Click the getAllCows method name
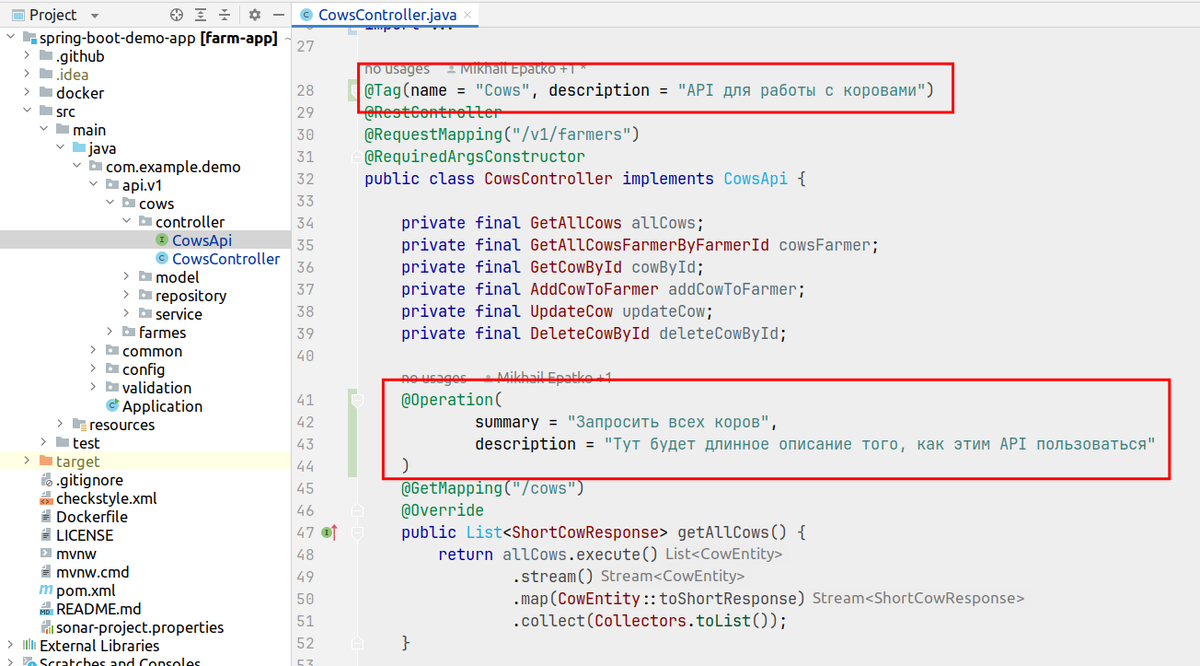The width and height of the screenshot is (1200, 666). point(724,533)
